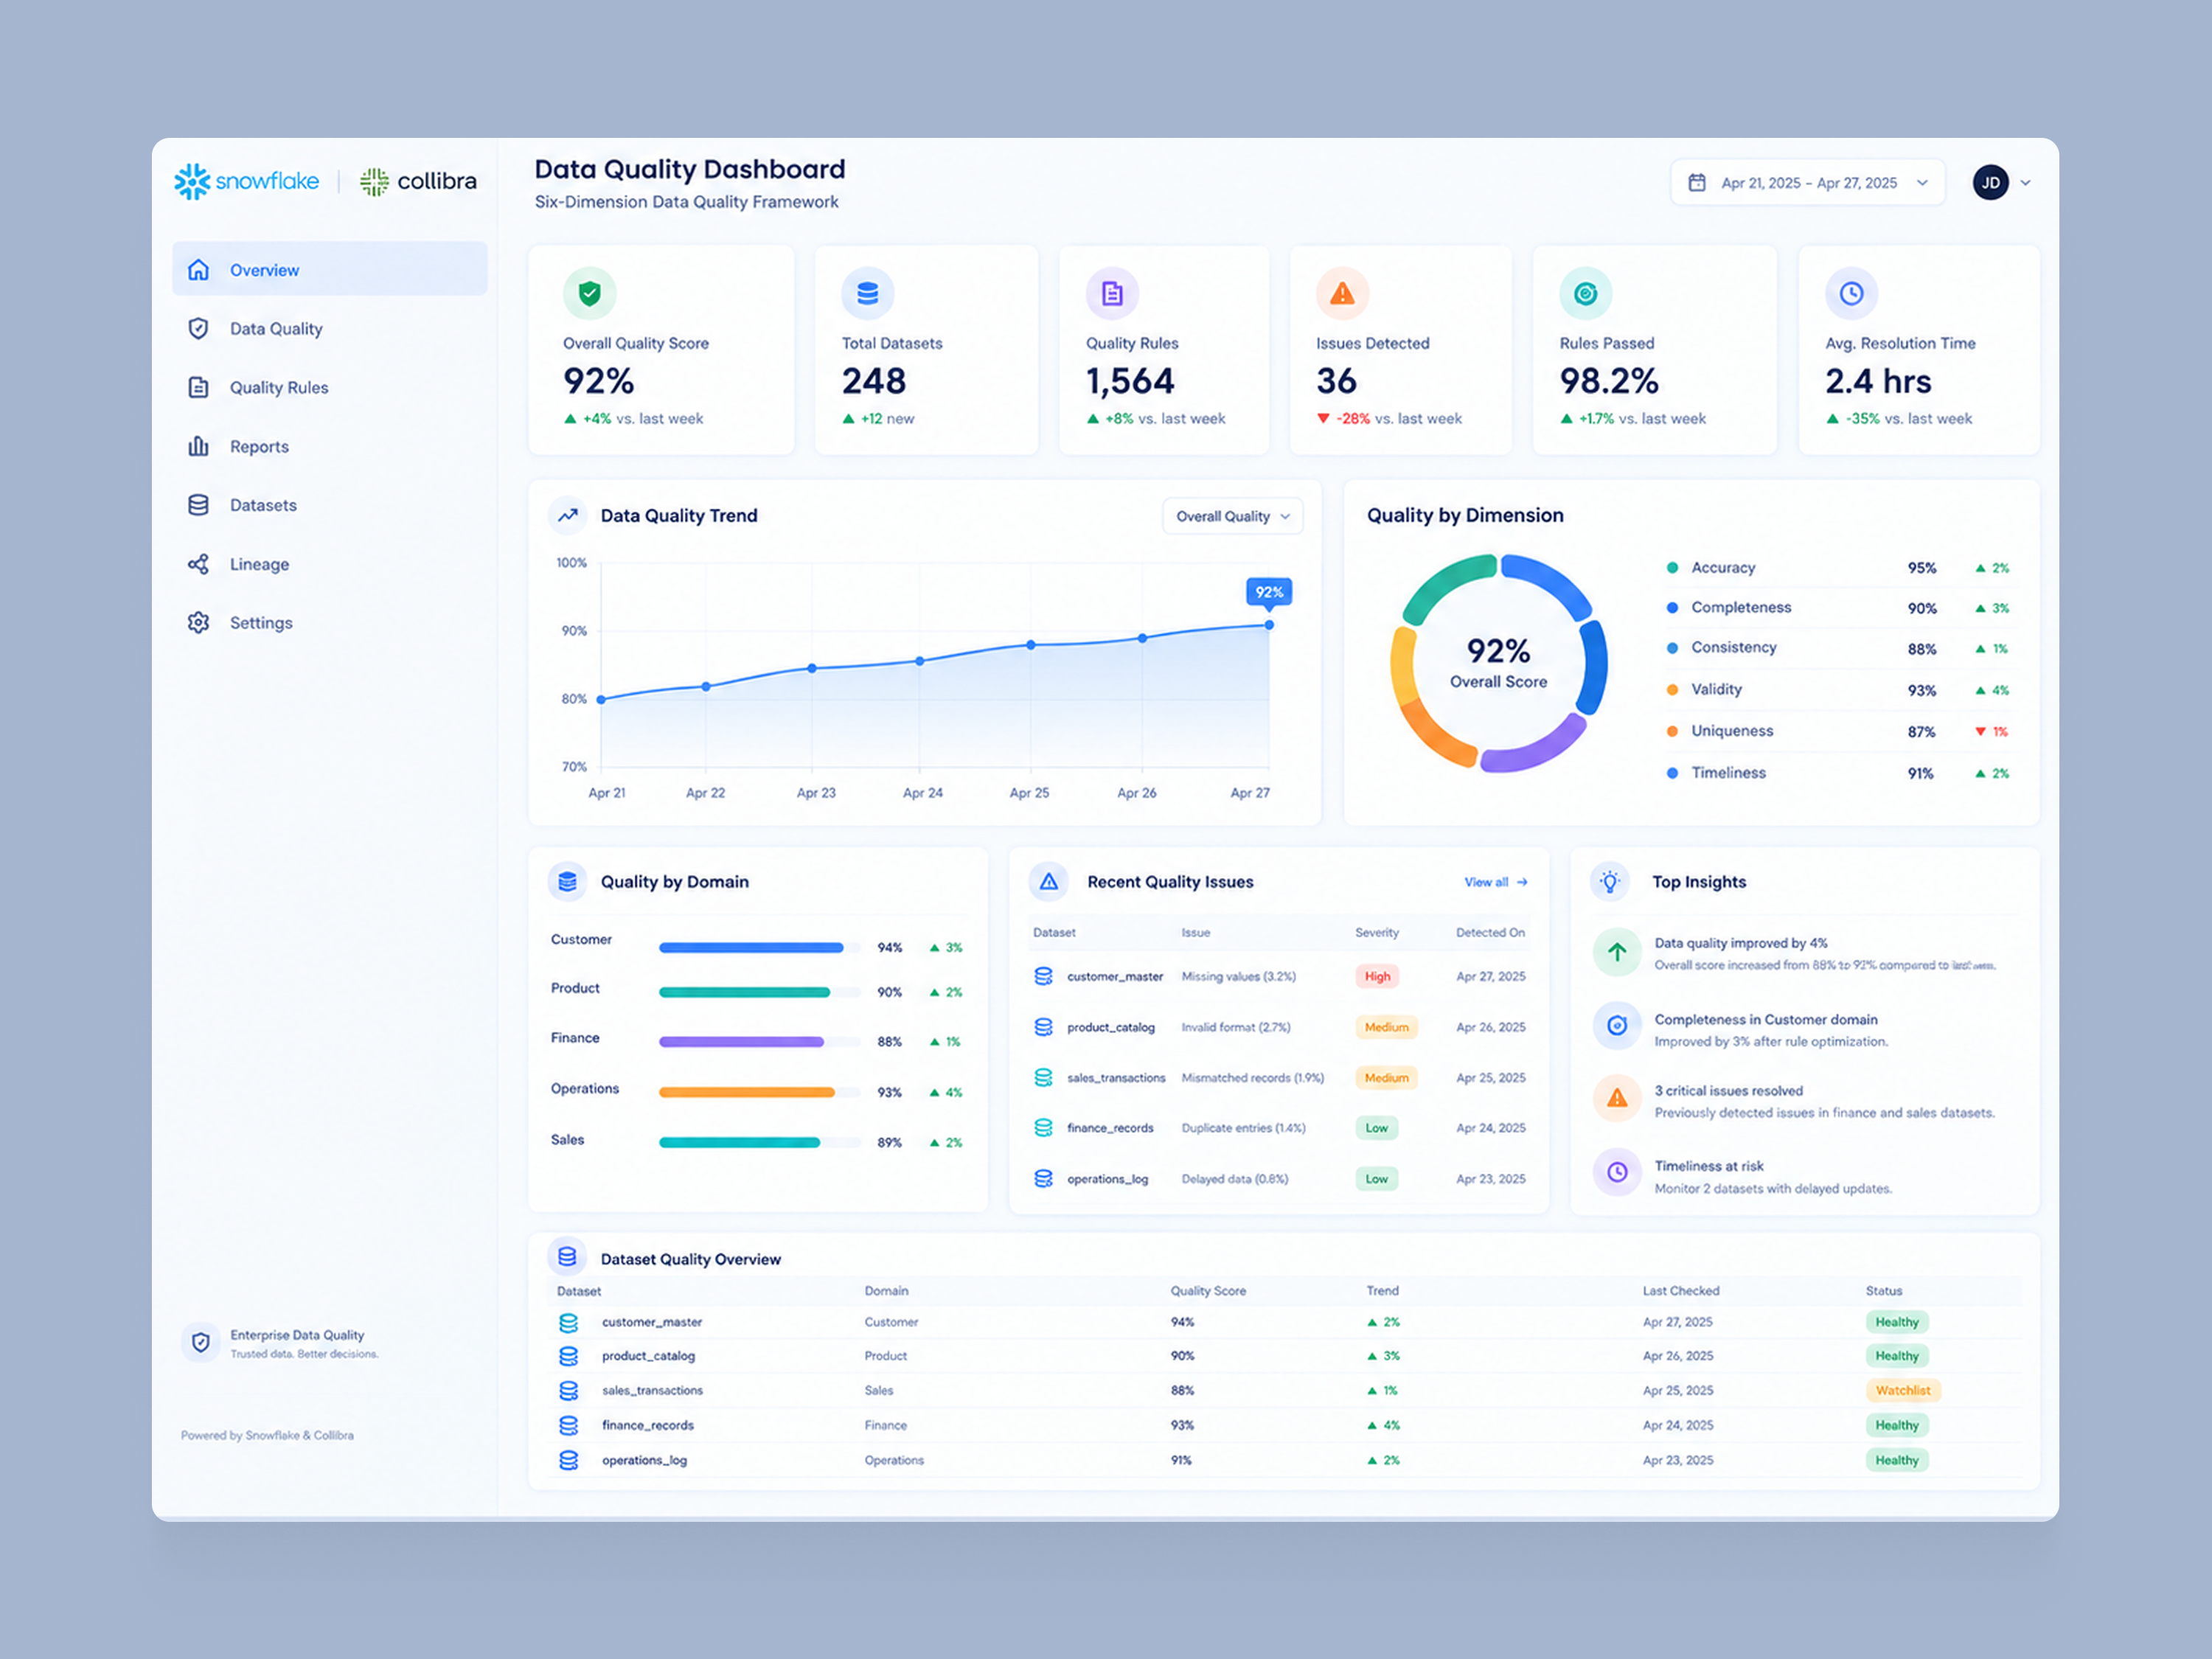
Task: Click the Collibra logo
Action: (418, 181)
